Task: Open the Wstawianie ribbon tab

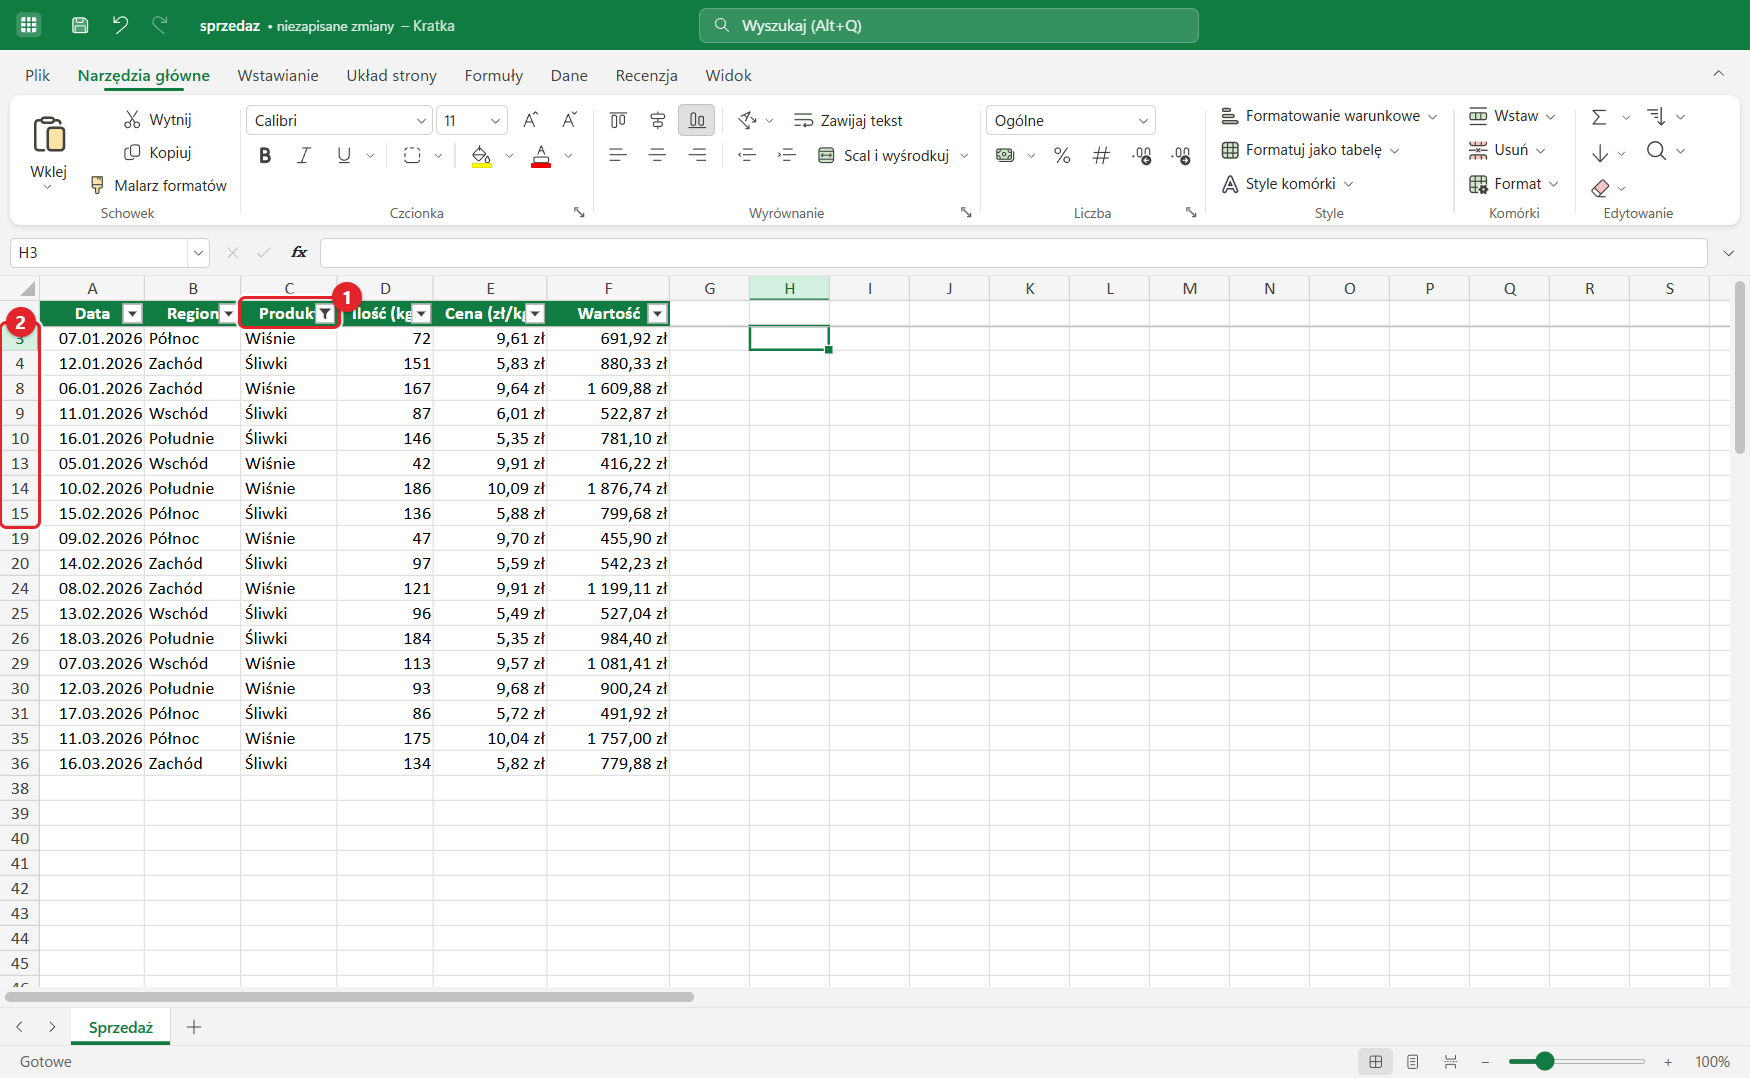Action: tap(278, 75)
